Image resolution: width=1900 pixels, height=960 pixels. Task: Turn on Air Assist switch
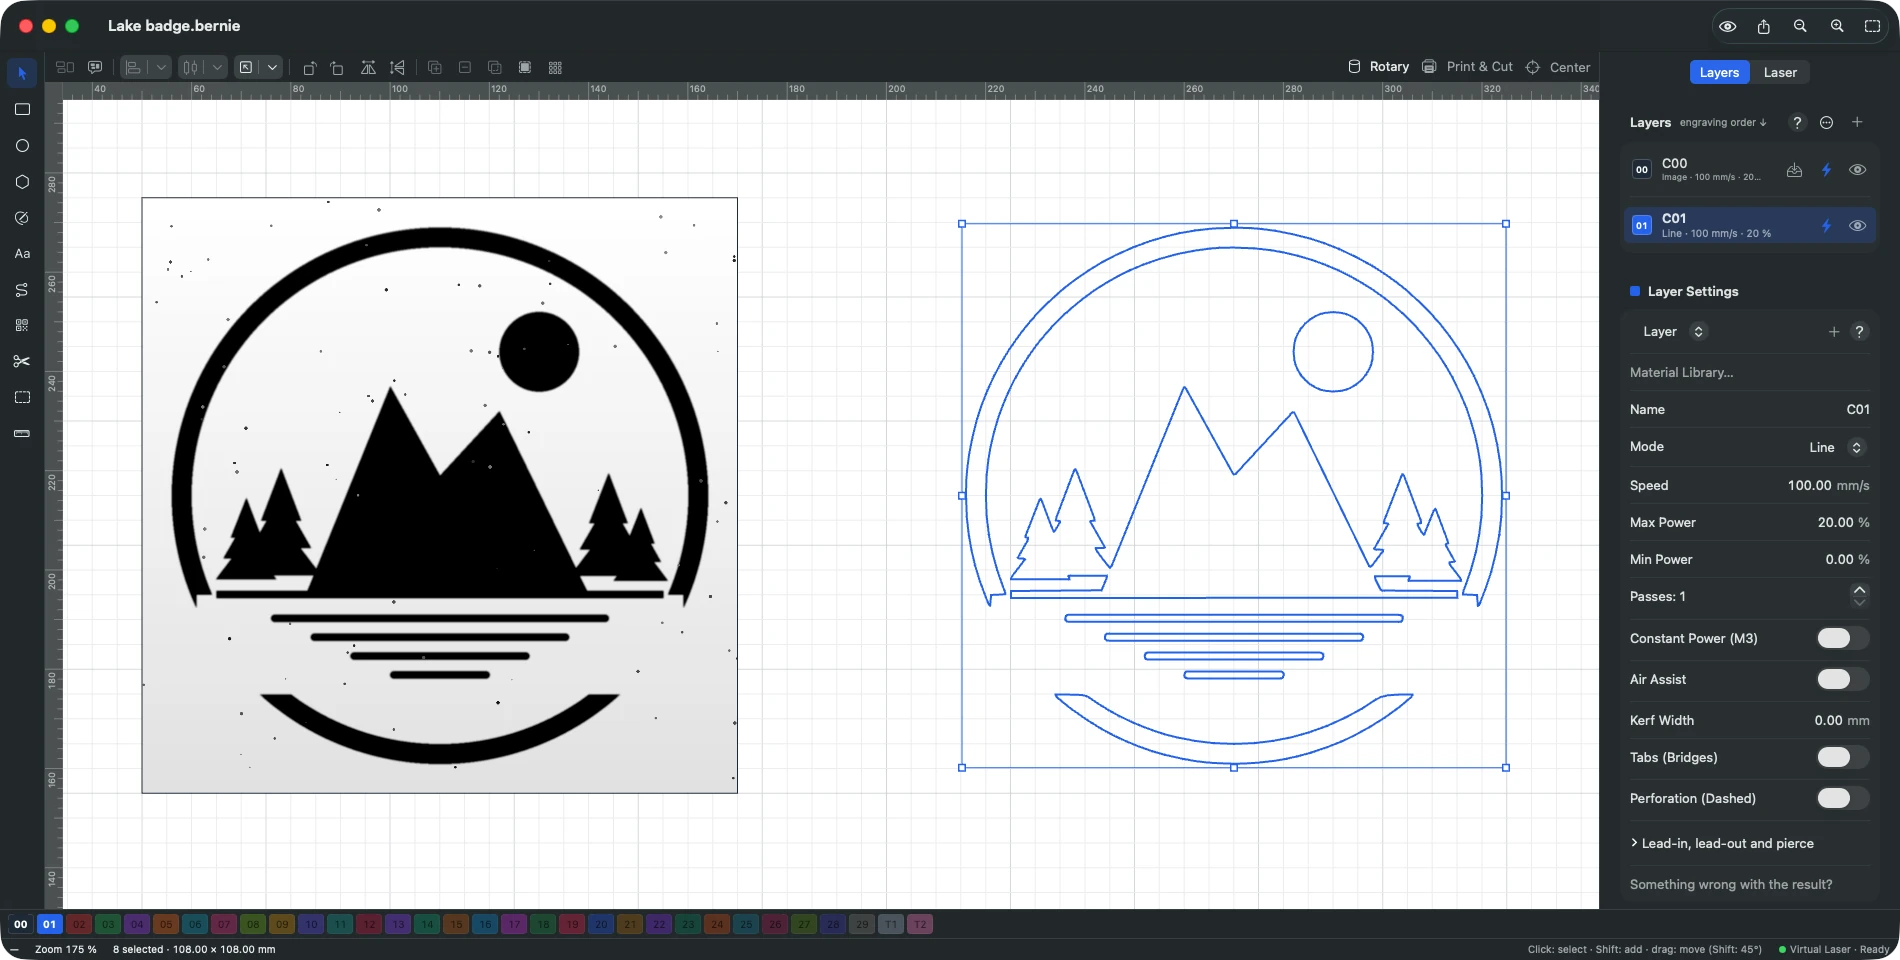[1842, 679]
